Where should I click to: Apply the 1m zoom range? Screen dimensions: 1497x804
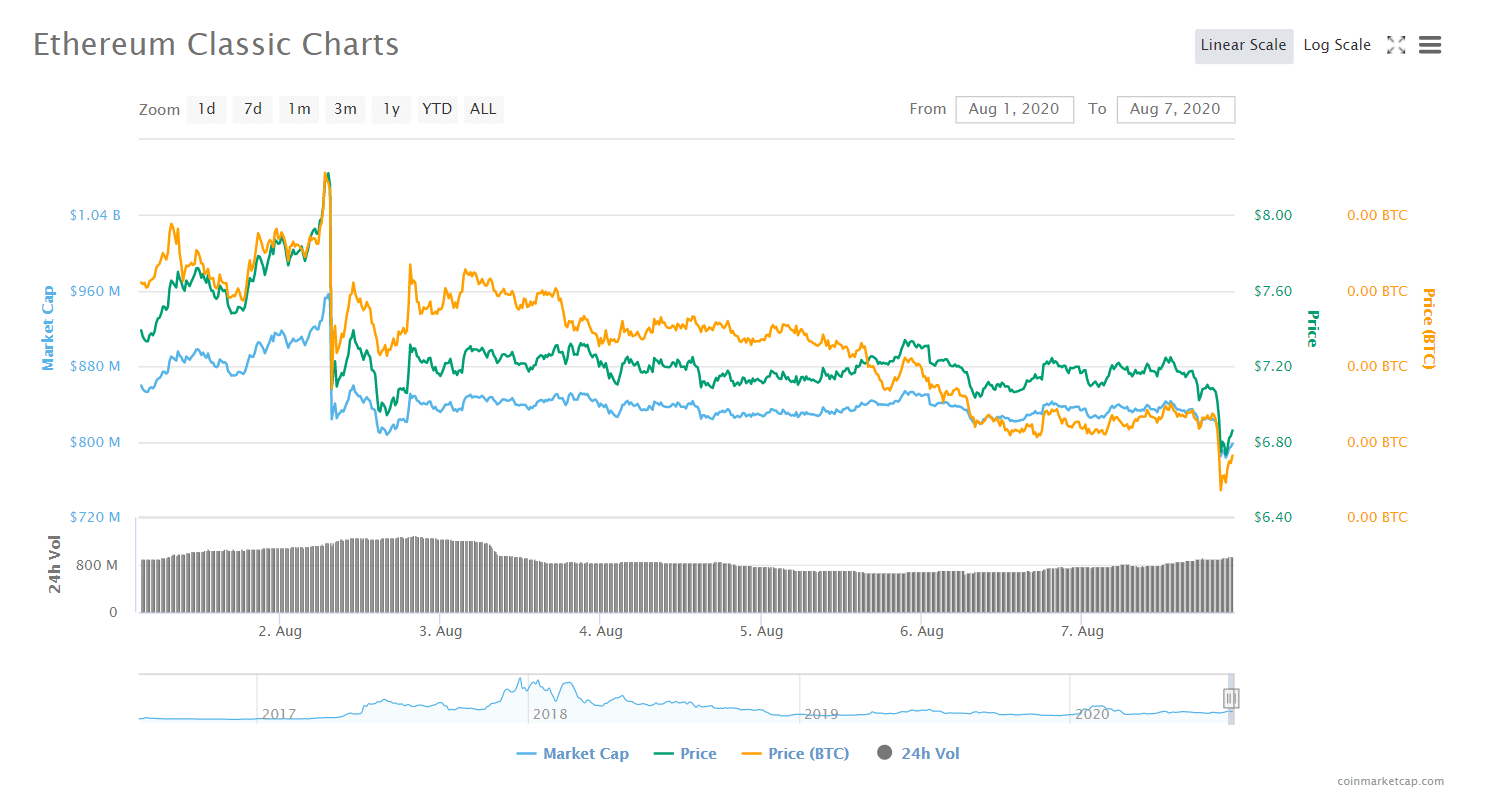click(x=299, y=109)
